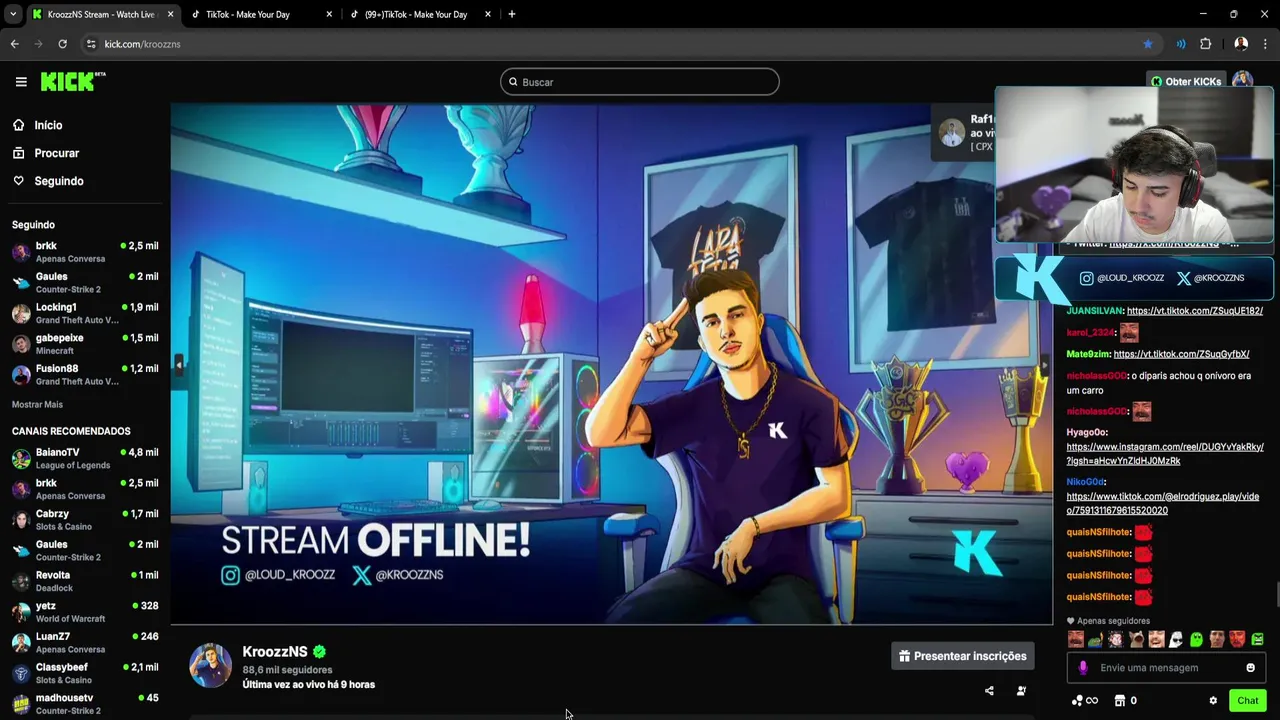Screen dimensions: 1280x720
Task: Select the green ghost emote
Action: [1196, 639]
